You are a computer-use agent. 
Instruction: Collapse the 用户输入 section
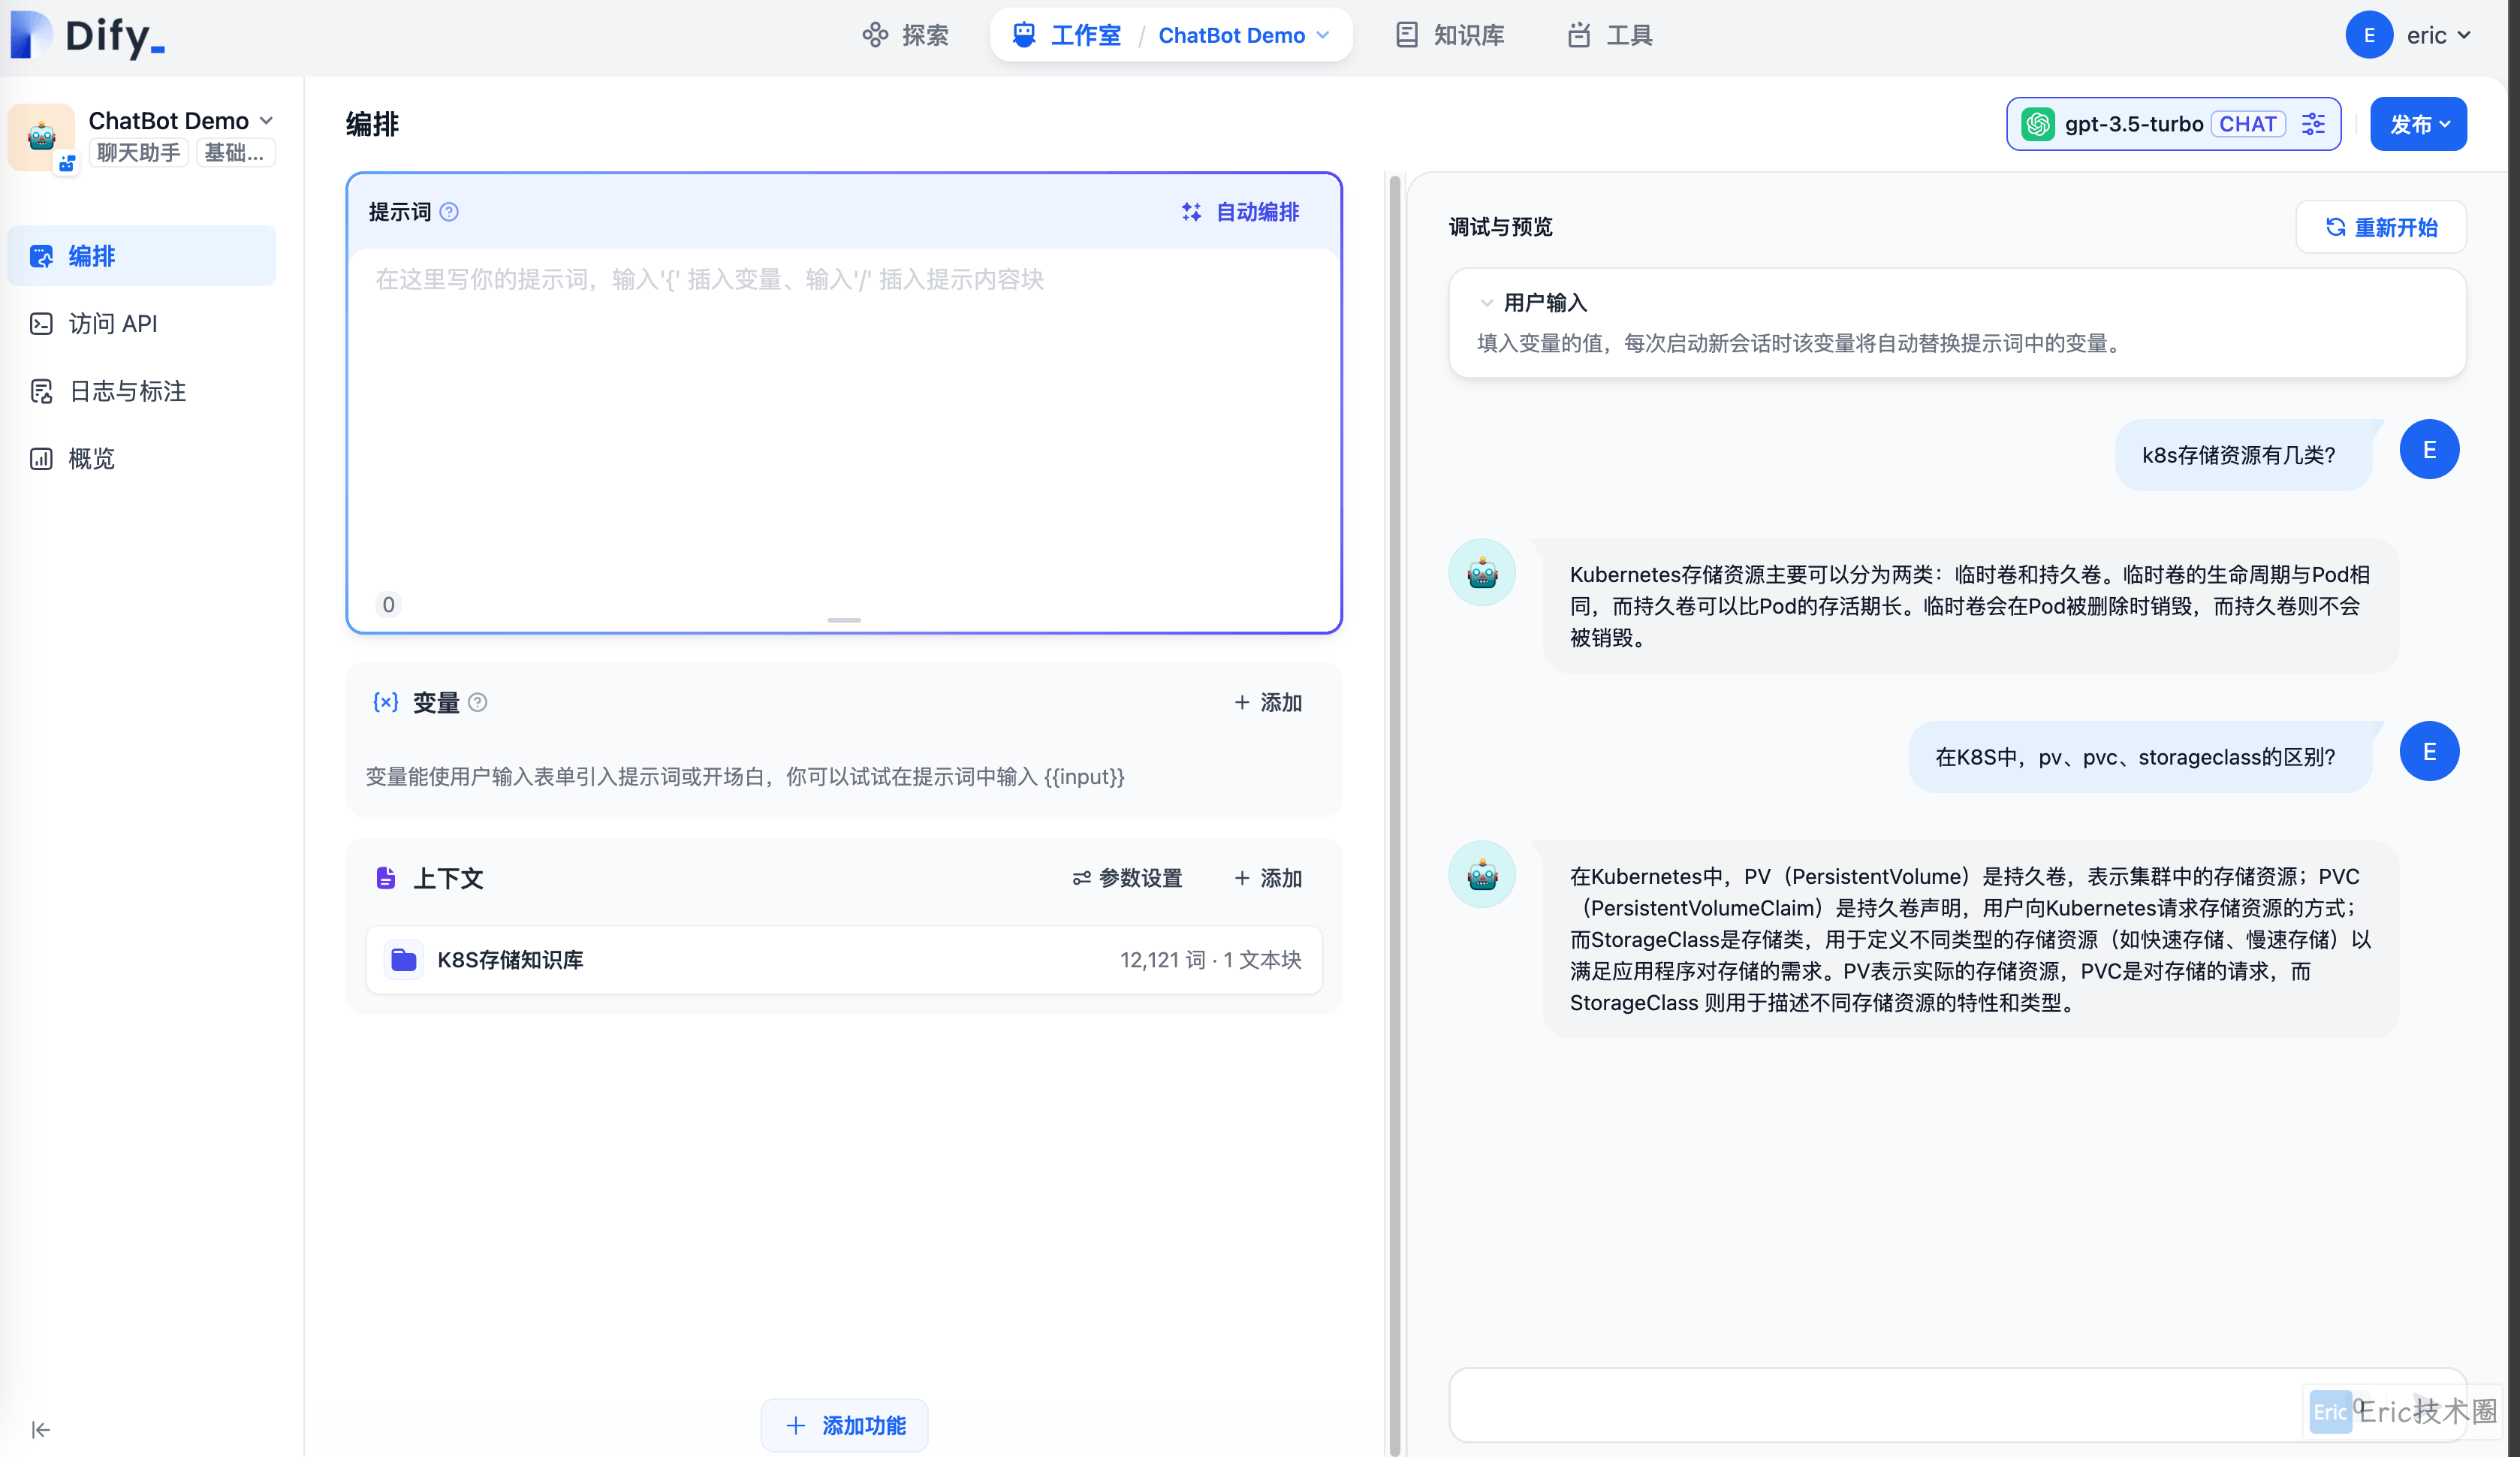click(x=1486, y=303)
